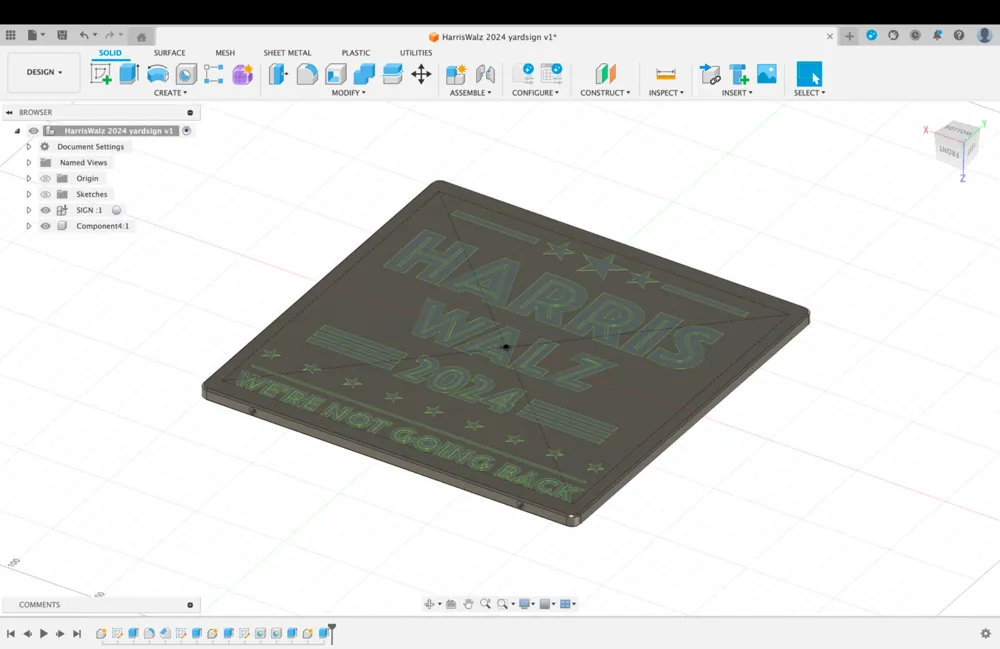Viewport: 1000px width, 649px height.
Task: Open the CONFIGURE dropdown menu
Action: click(x=535, y=93)
